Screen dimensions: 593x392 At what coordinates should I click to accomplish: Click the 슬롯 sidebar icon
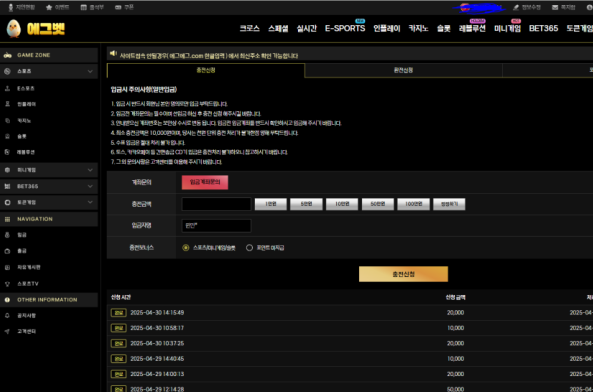[7, 136]
